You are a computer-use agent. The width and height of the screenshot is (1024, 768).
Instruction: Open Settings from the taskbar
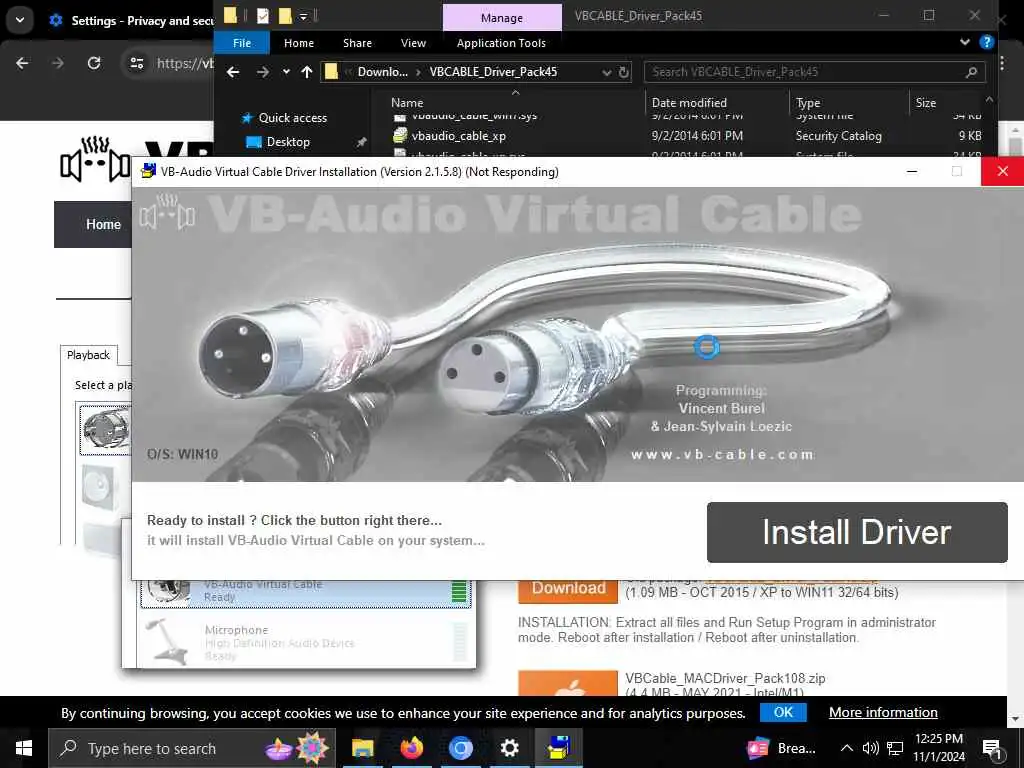[x=509, y=748]
